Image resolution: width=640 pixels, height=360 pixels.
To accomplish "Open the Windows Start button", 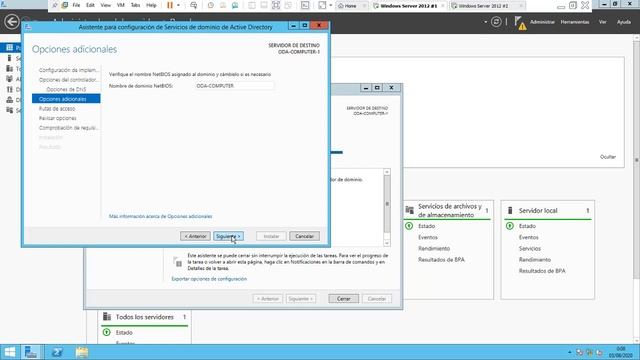I will coord(9,352).
